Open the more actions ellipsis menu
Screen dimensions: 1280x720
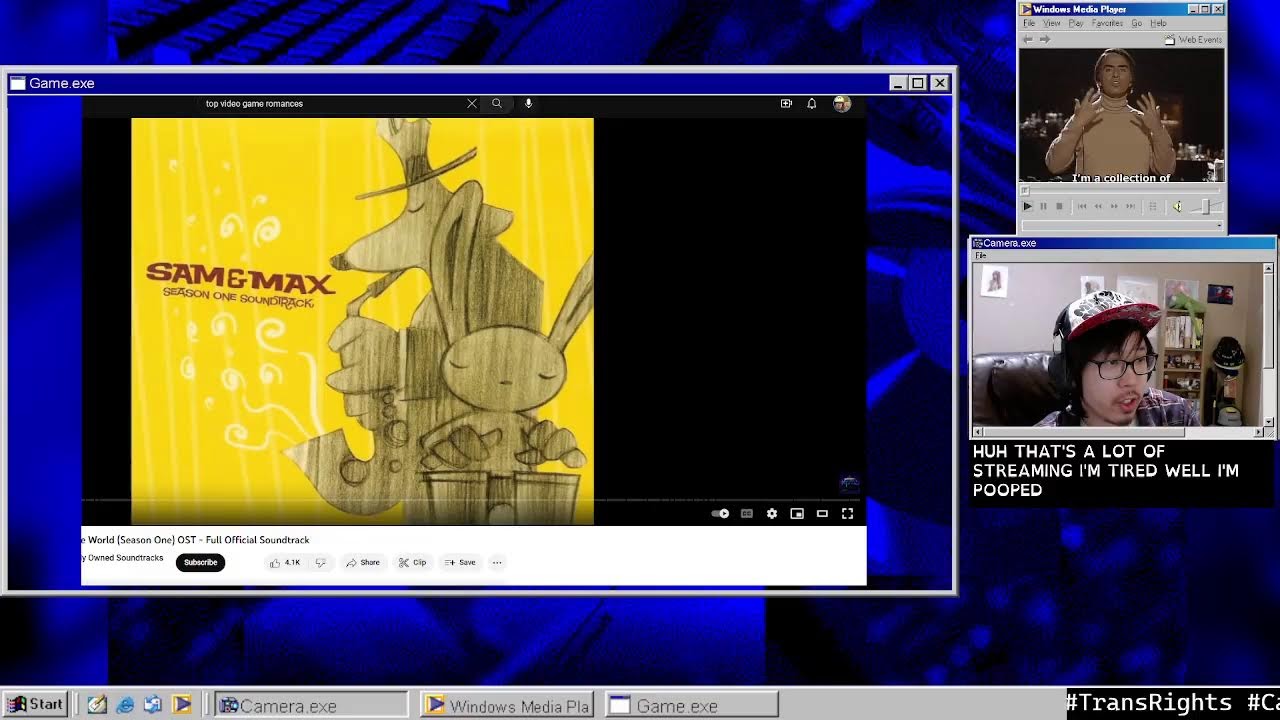497,563
